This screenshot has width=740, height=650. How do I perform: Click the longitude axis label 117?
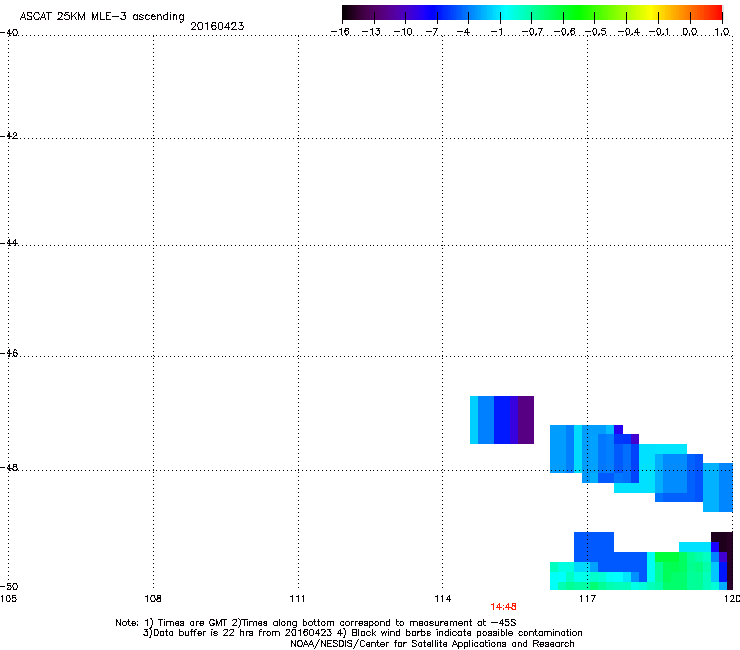coord(588,599)
